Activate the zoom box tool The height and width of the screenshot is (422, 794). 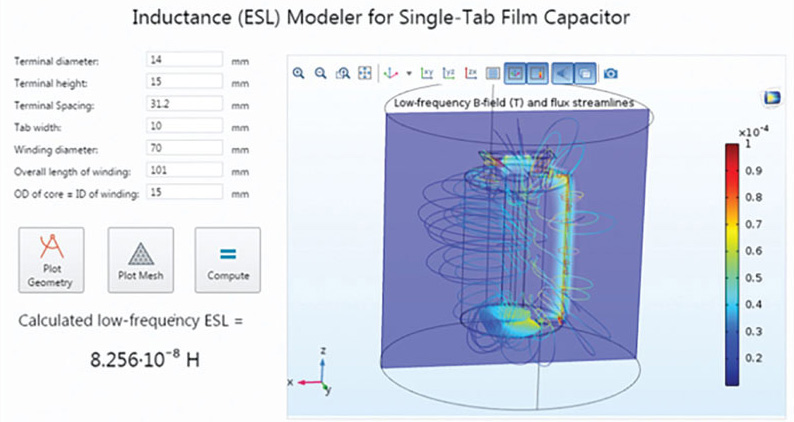tap(343, 73)
